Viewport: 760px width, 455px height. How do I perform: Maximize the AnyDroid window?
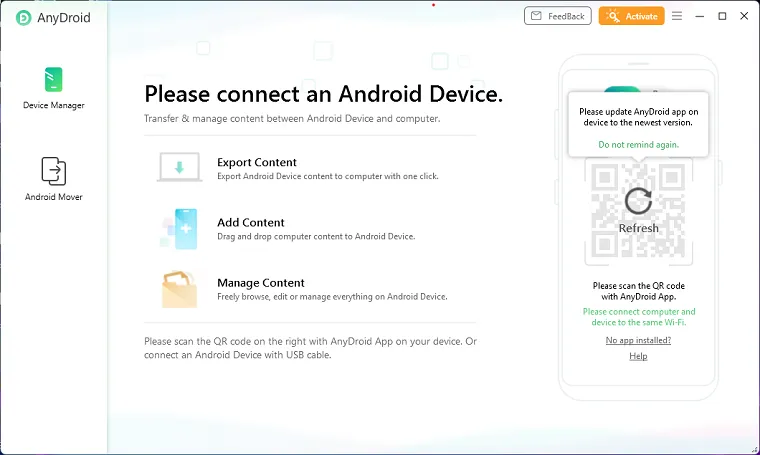point(722,16)
